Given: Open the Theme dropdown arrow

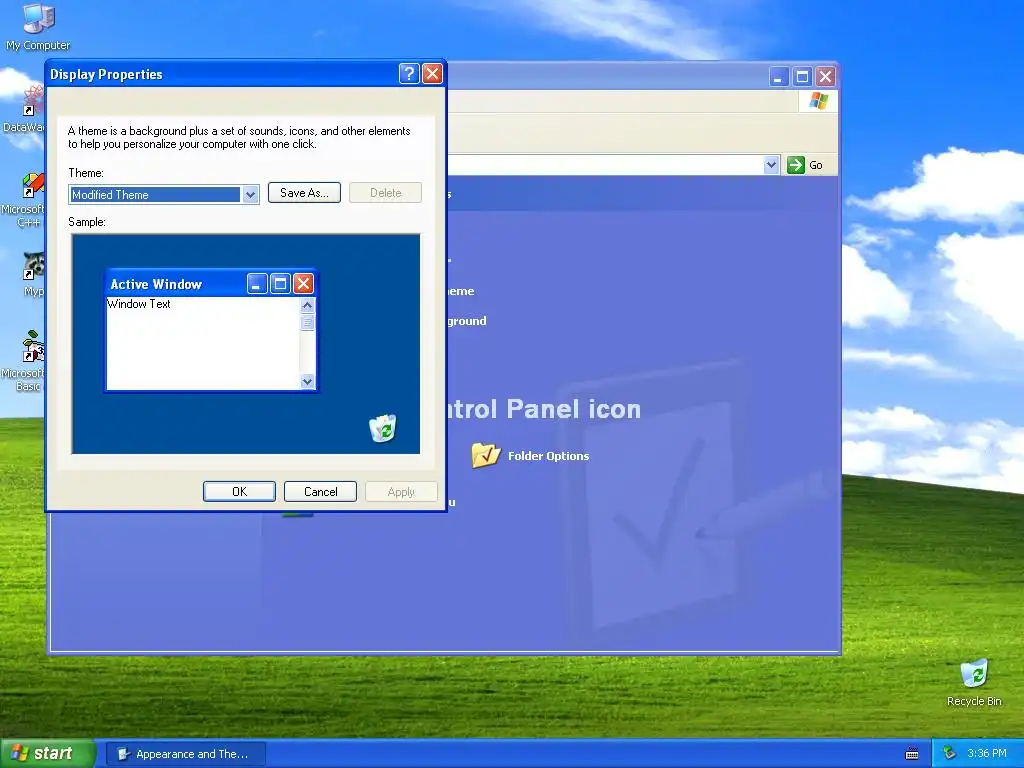Looking at the screenshot, I should [250, 195].
